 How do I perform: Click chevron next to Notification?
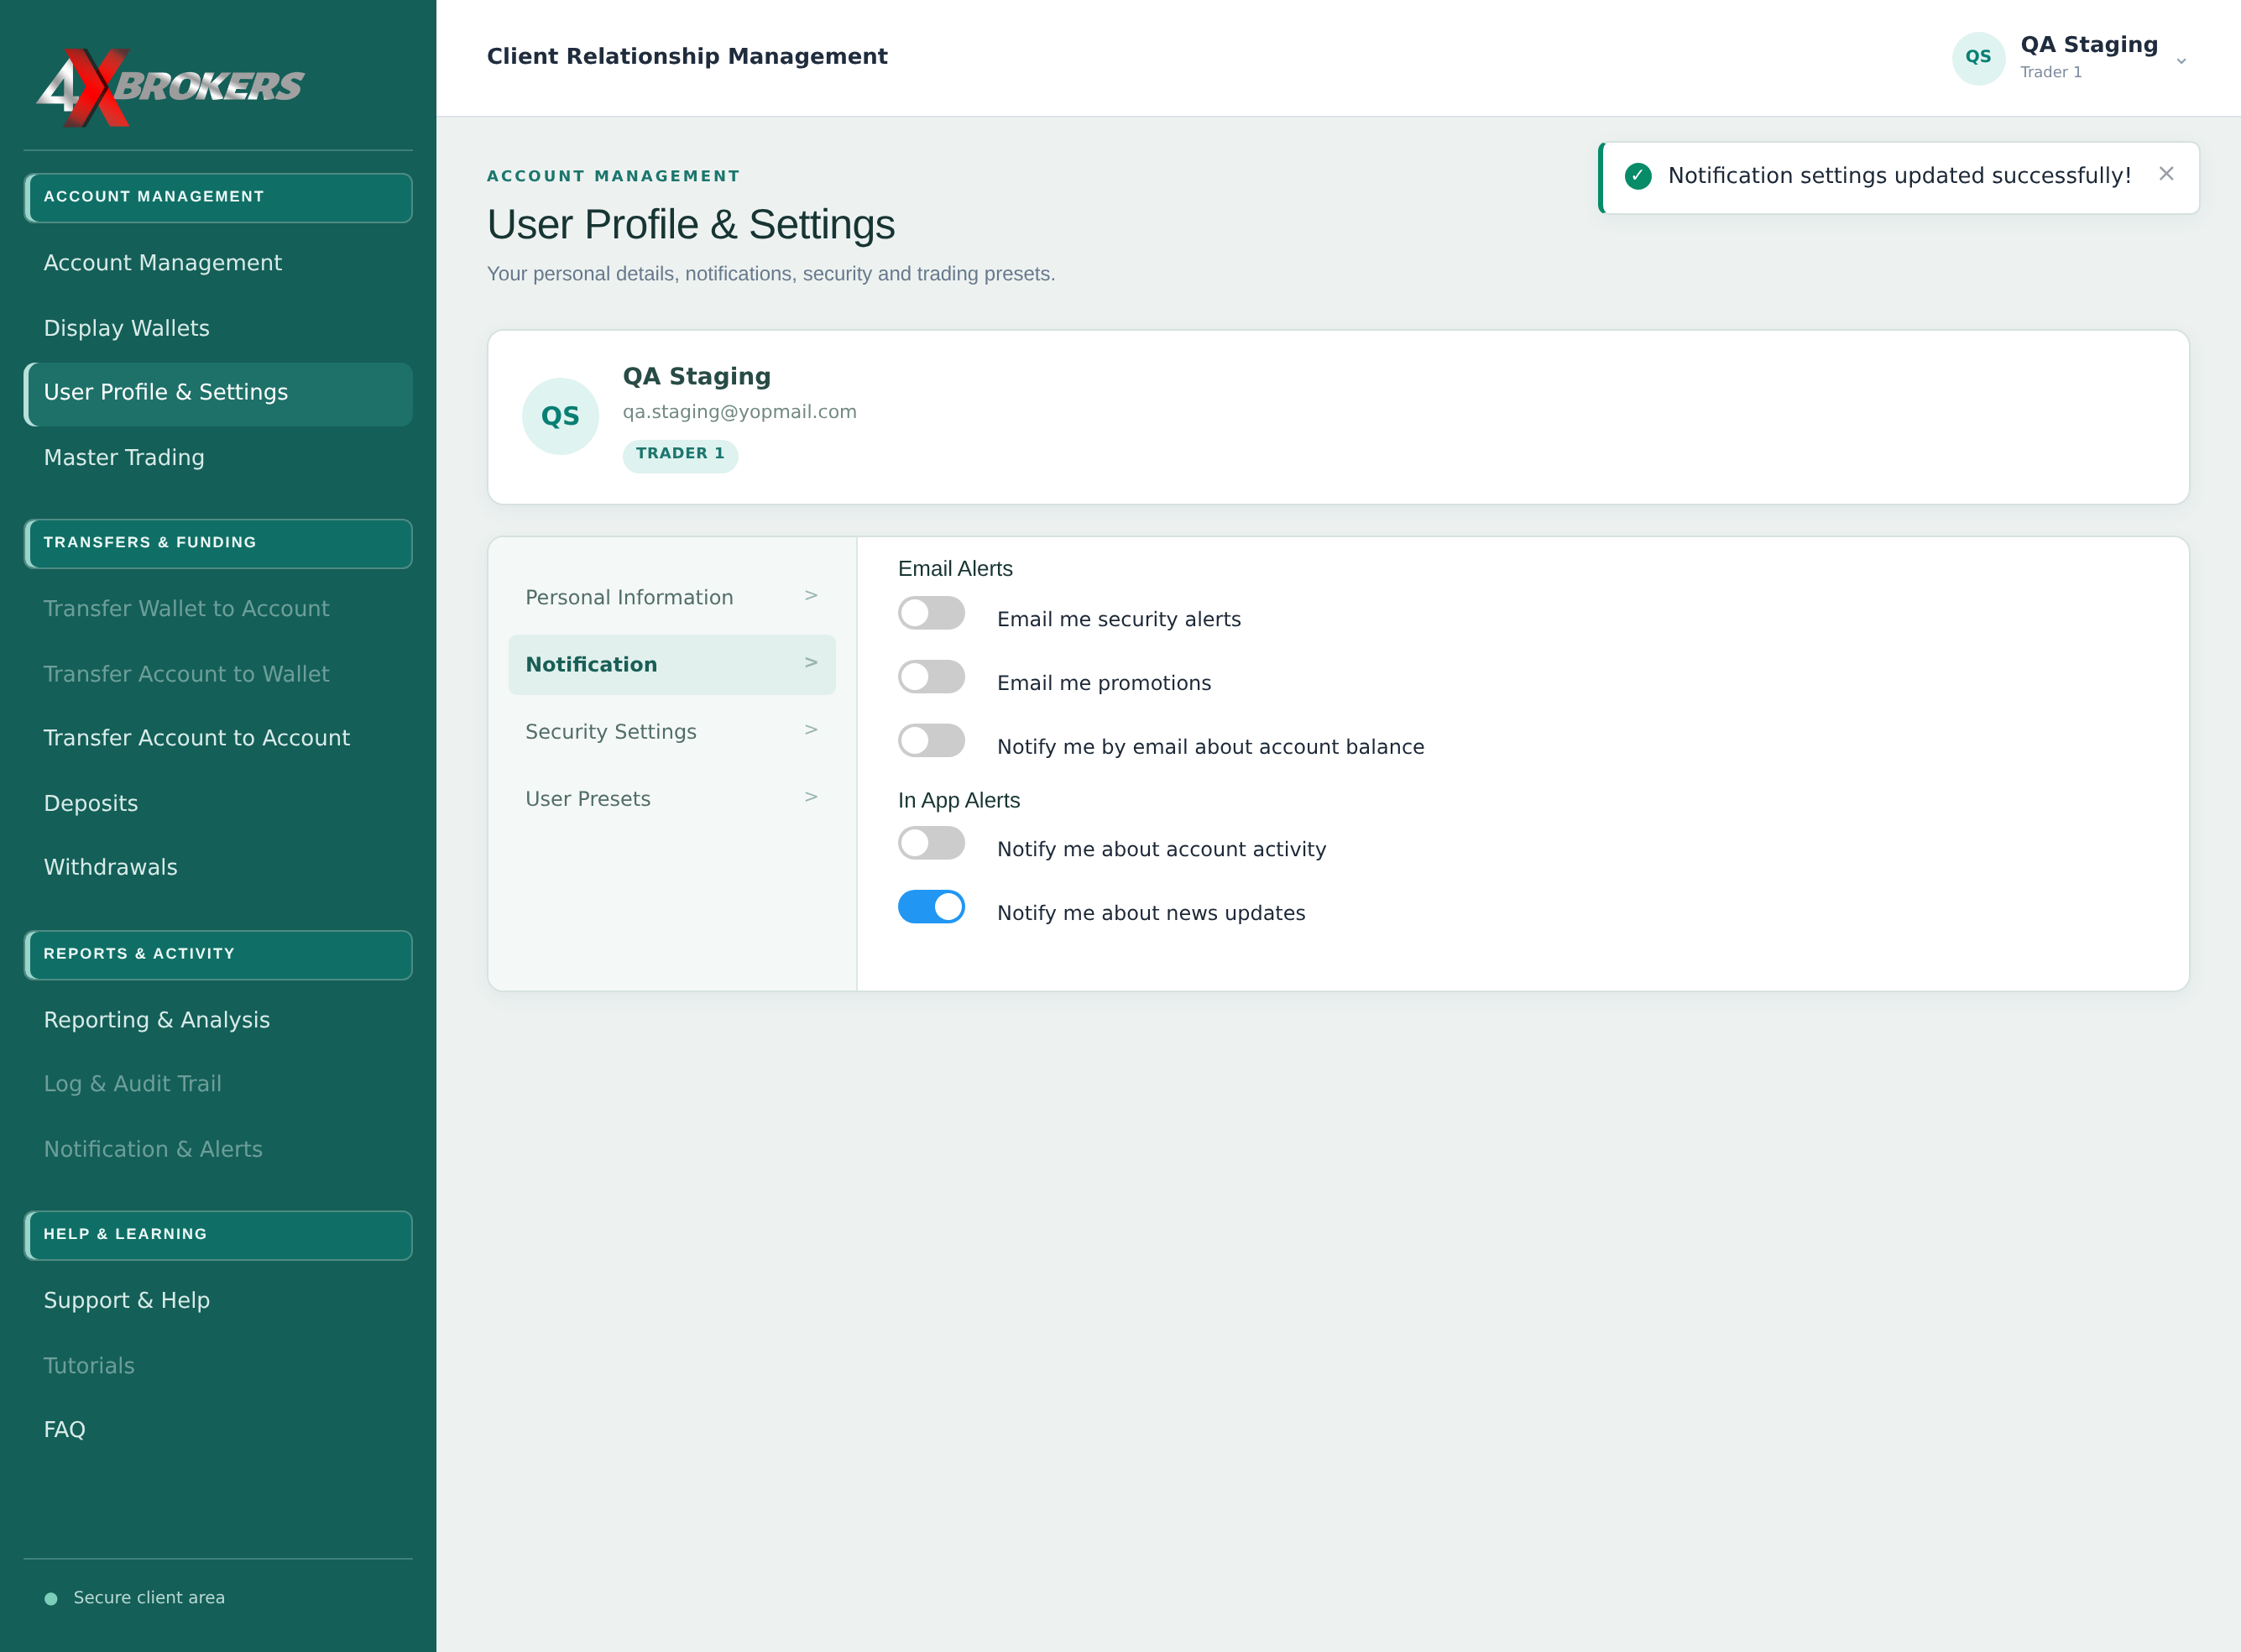(x=811, y=663)
